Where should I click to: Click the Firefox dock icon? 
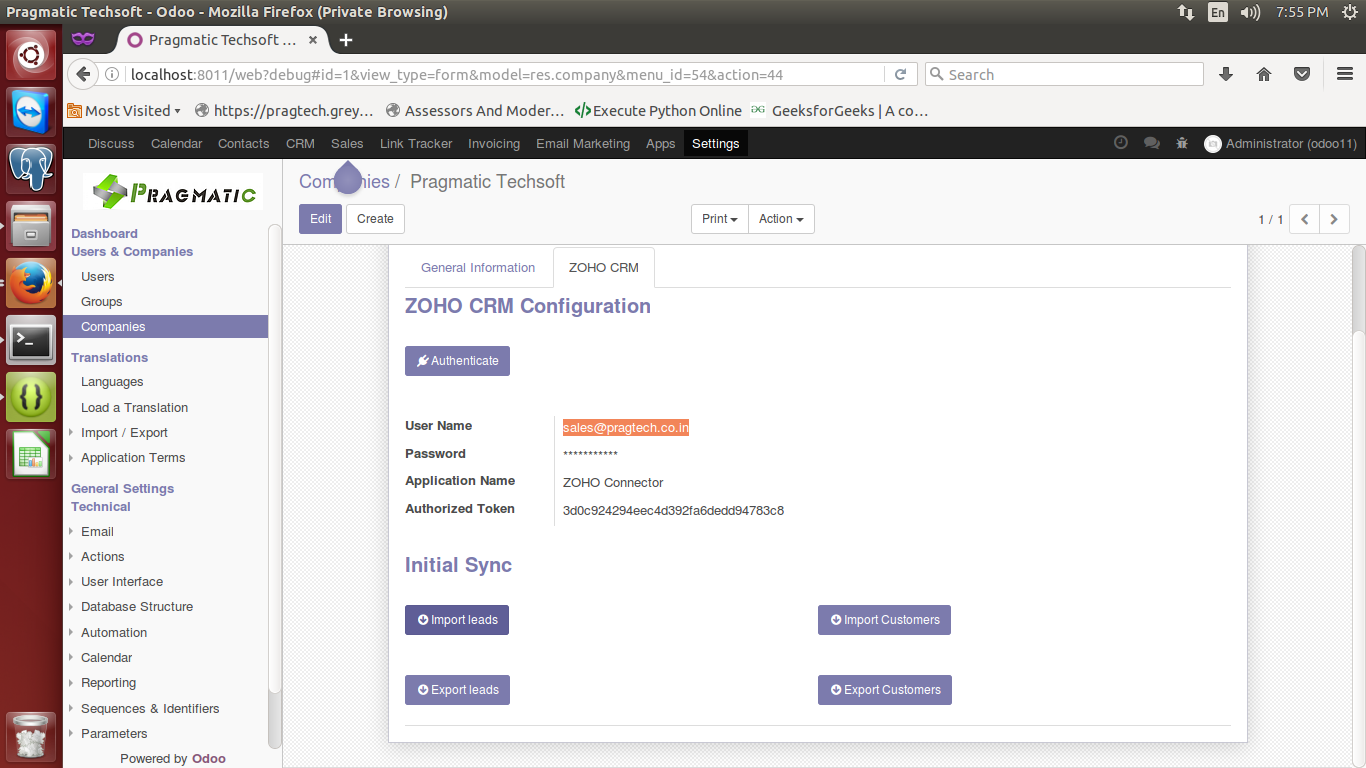pos(31,282)
